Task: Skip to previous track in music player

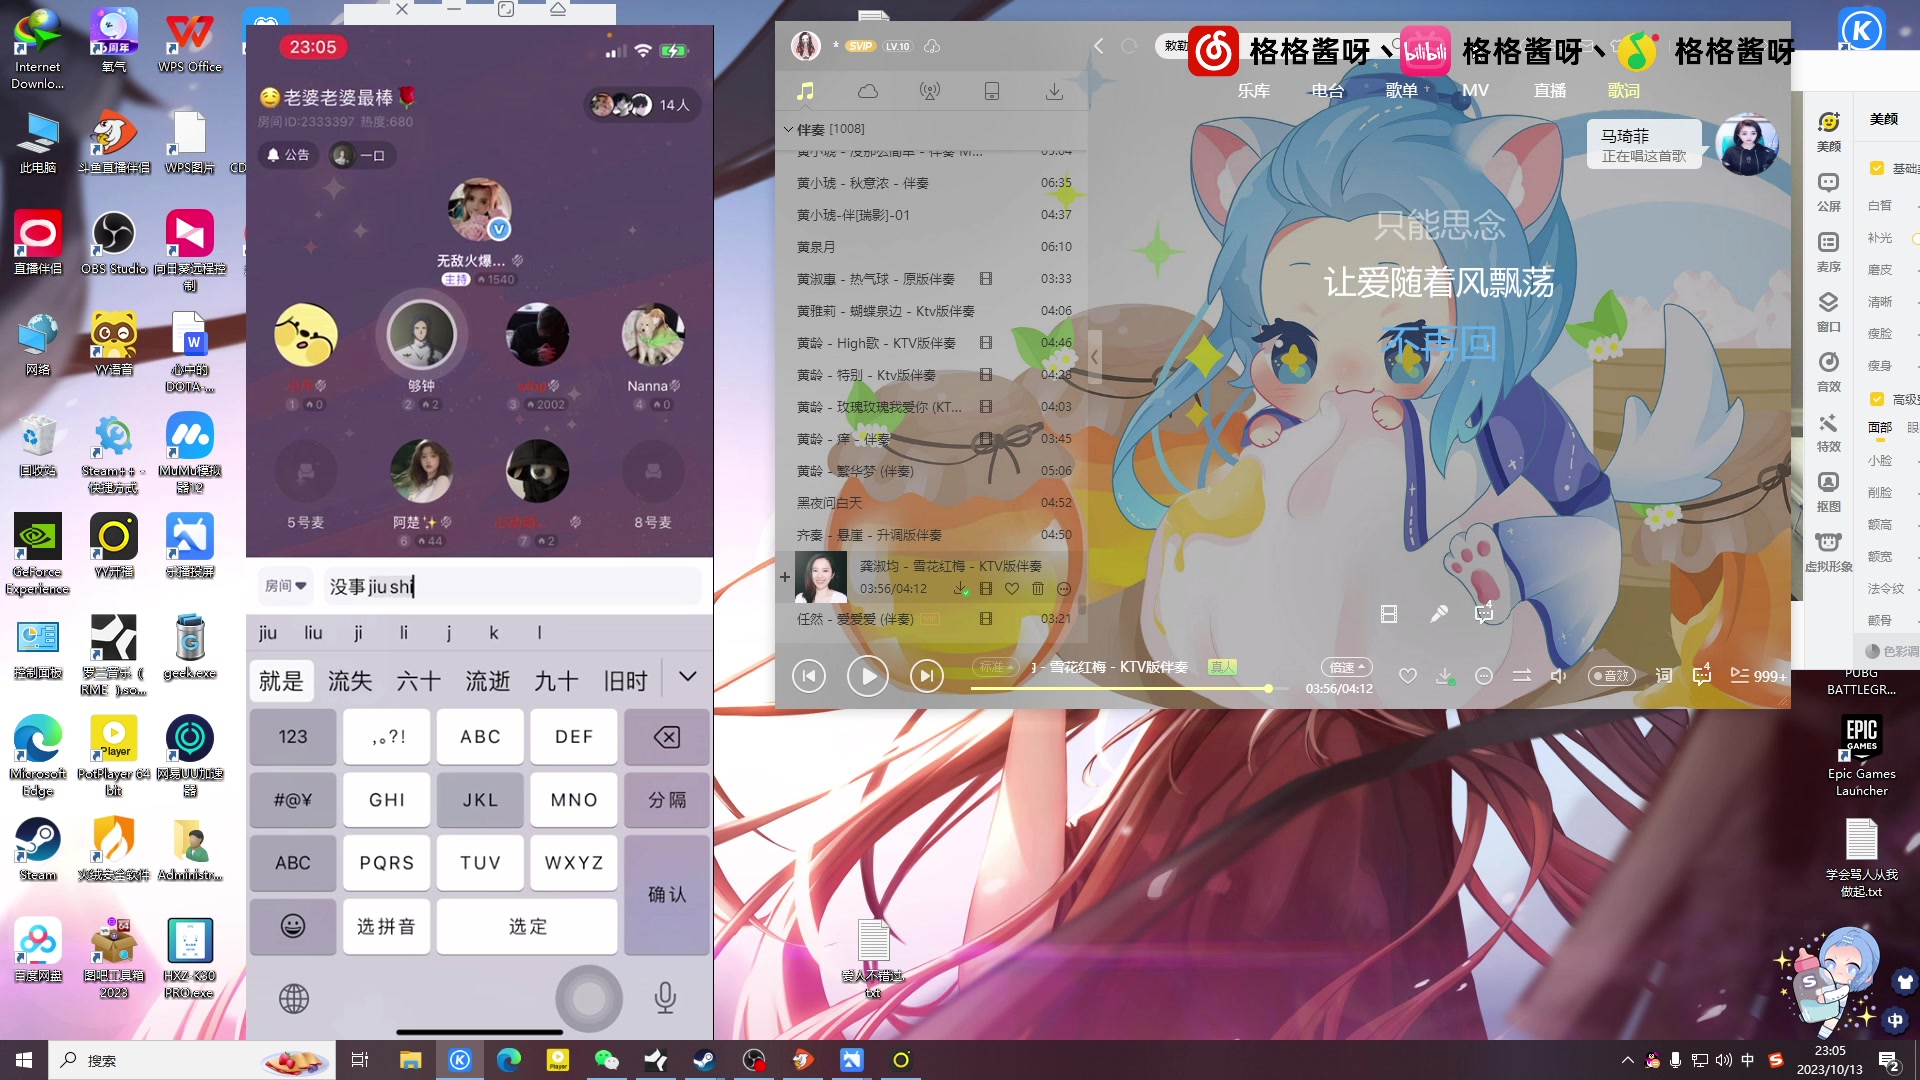Action: 808,677
